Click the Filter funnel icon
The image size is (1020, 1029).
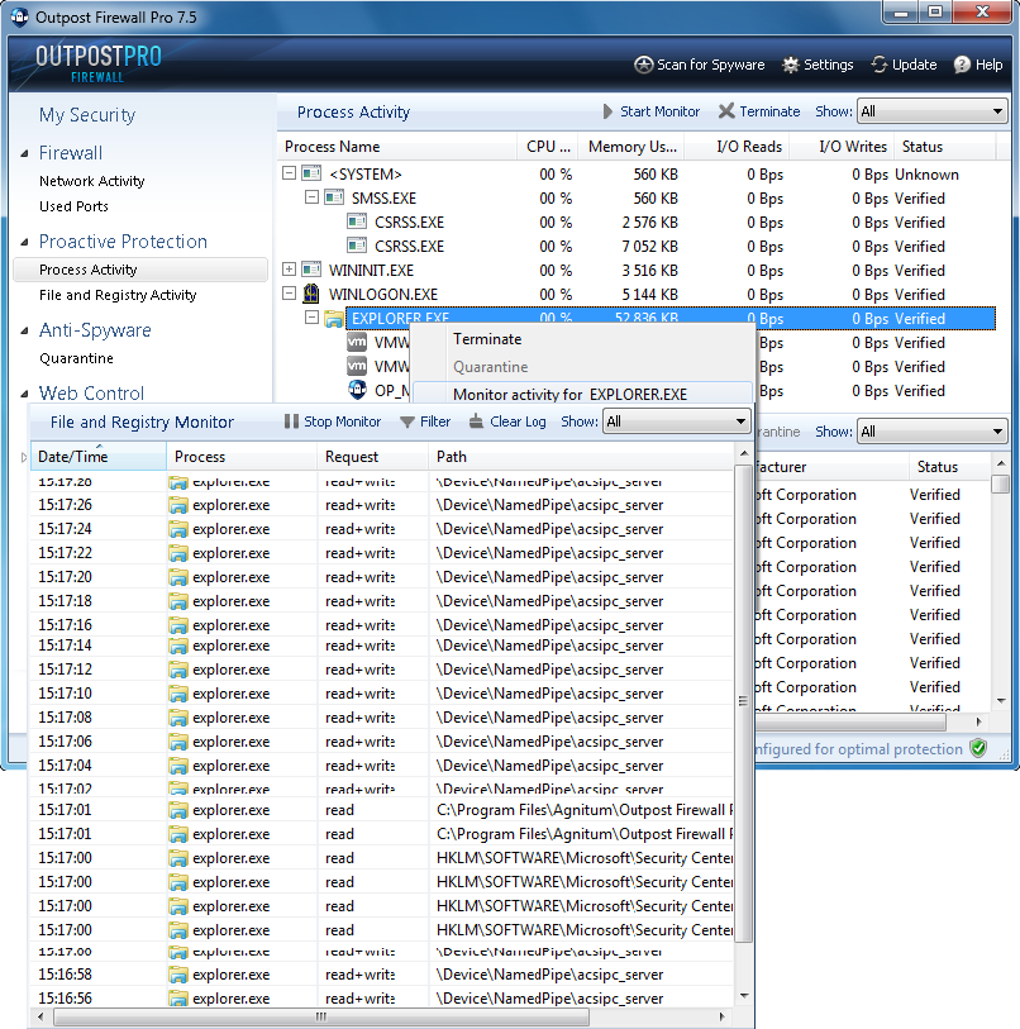(x=407, y=422)
